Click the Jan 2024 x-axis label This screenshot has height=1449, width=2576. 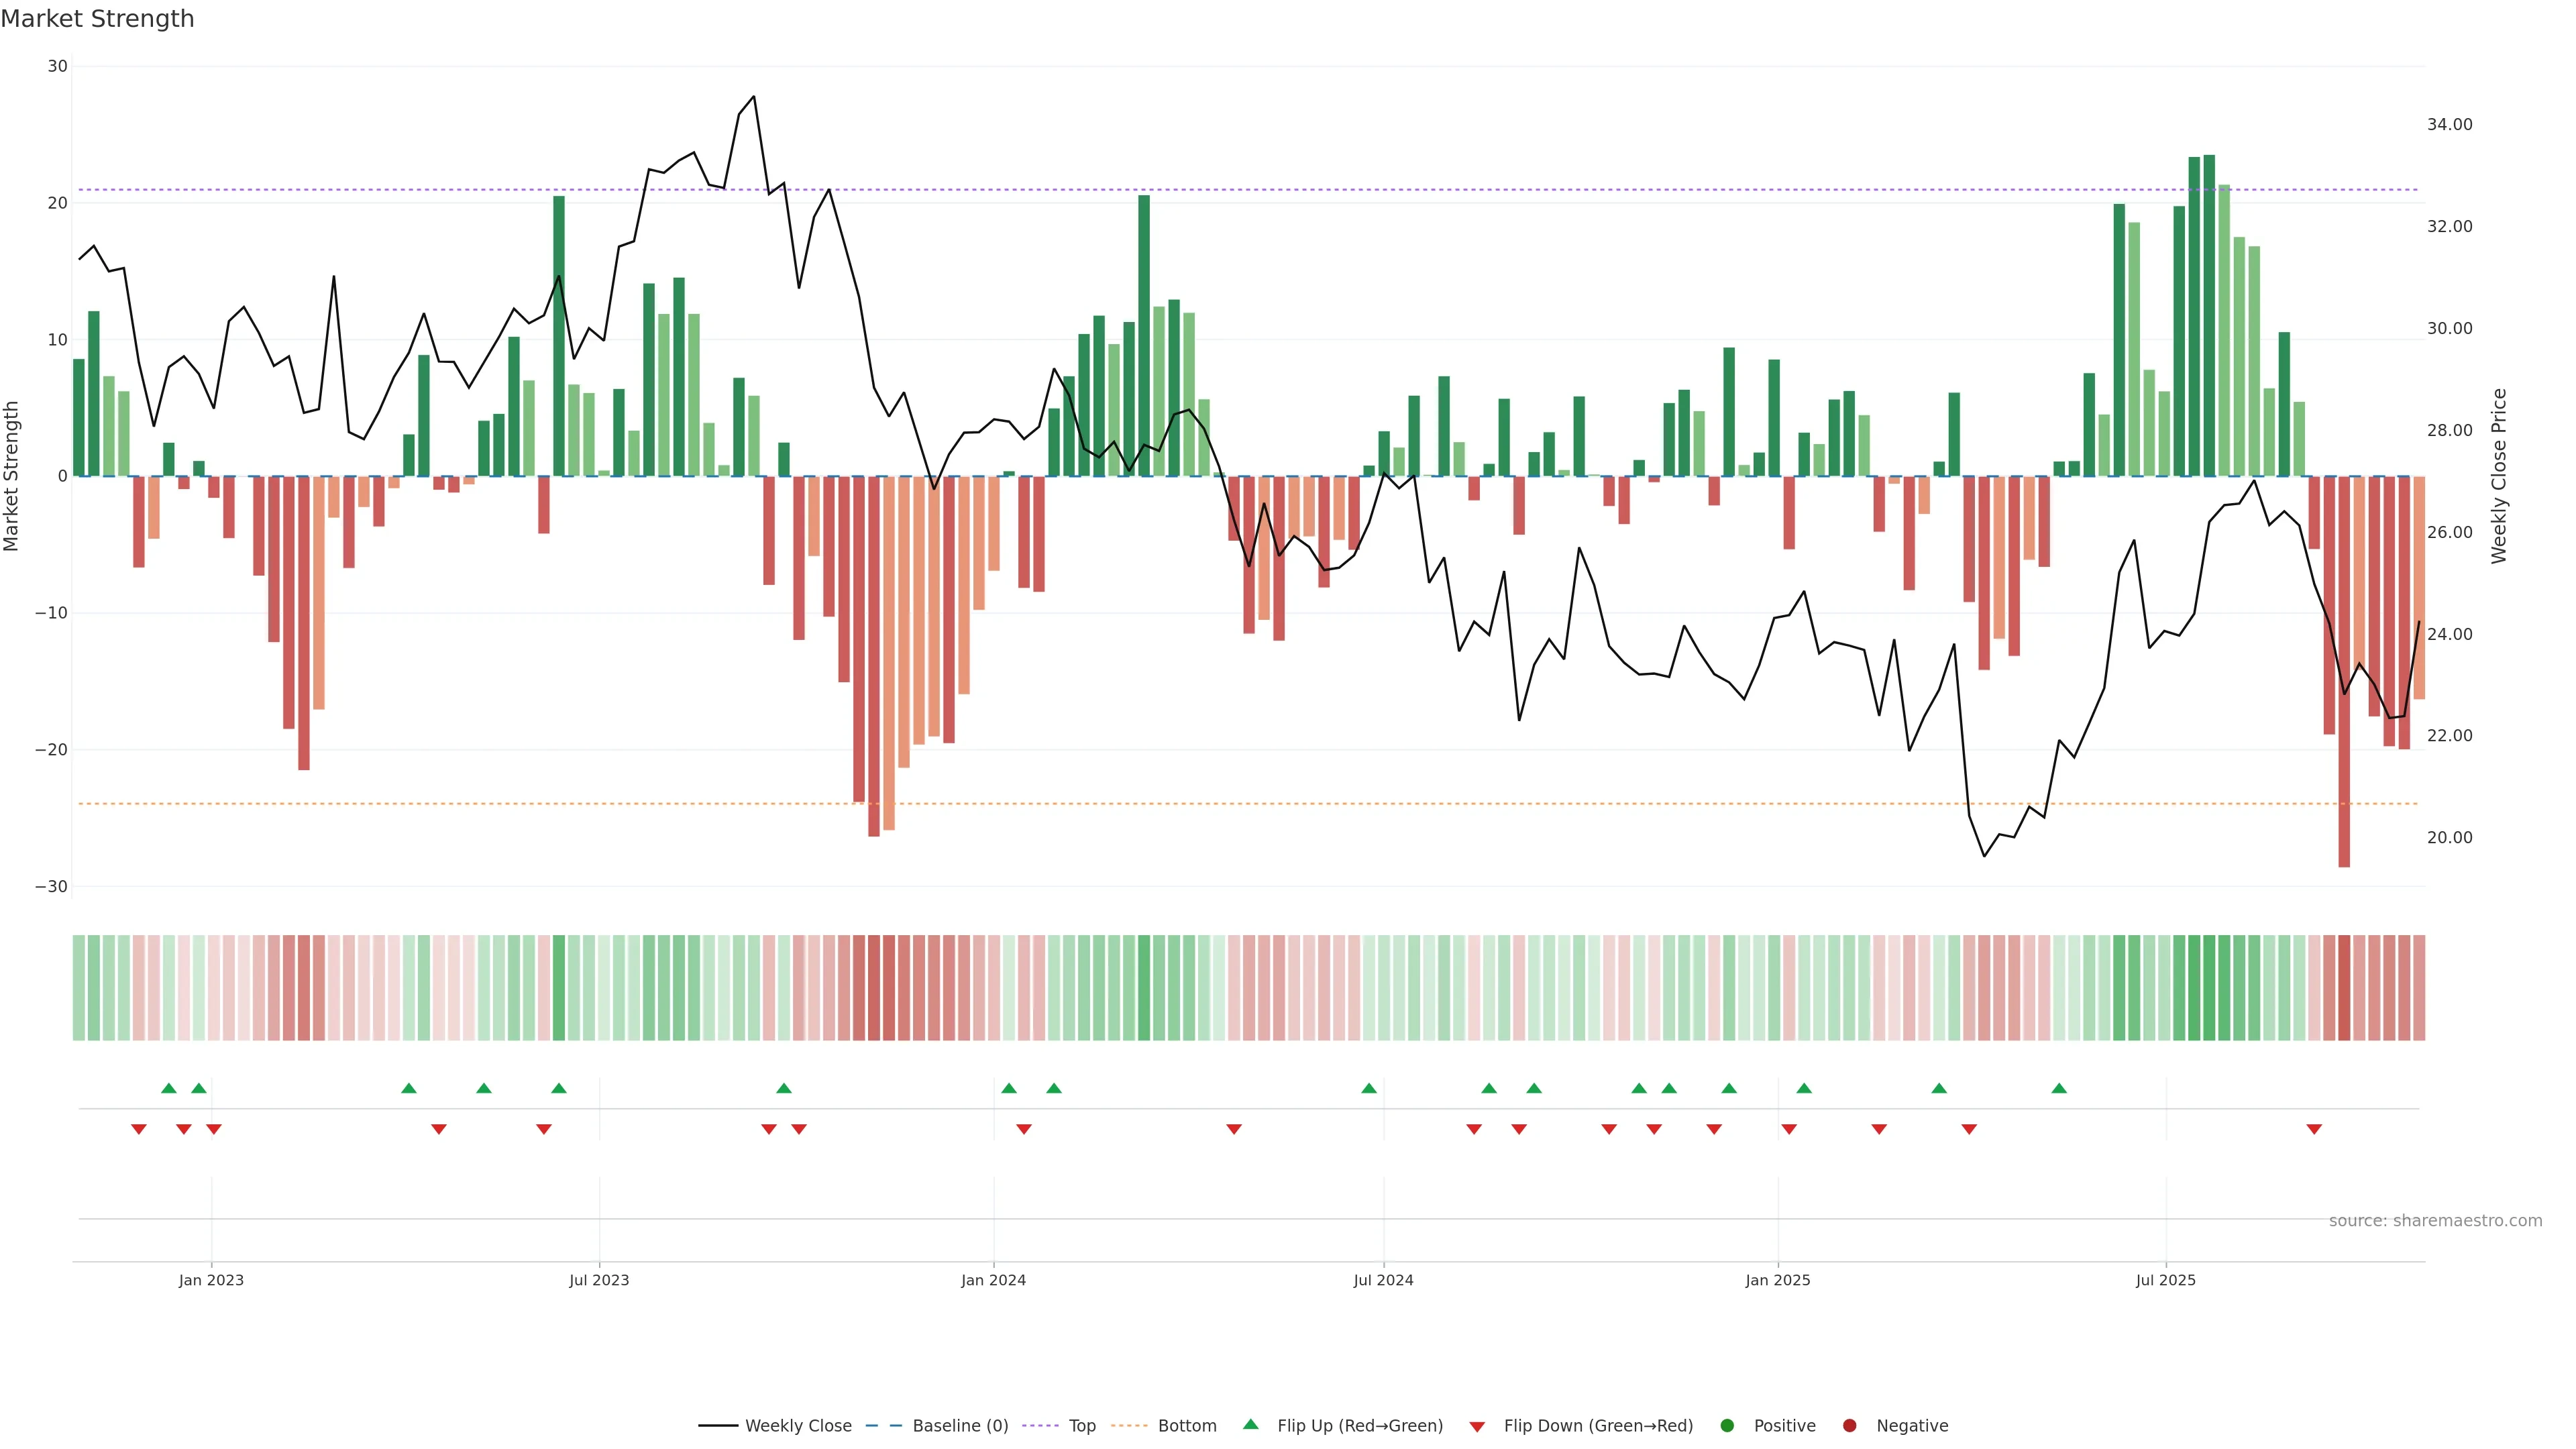(993, 1280)
